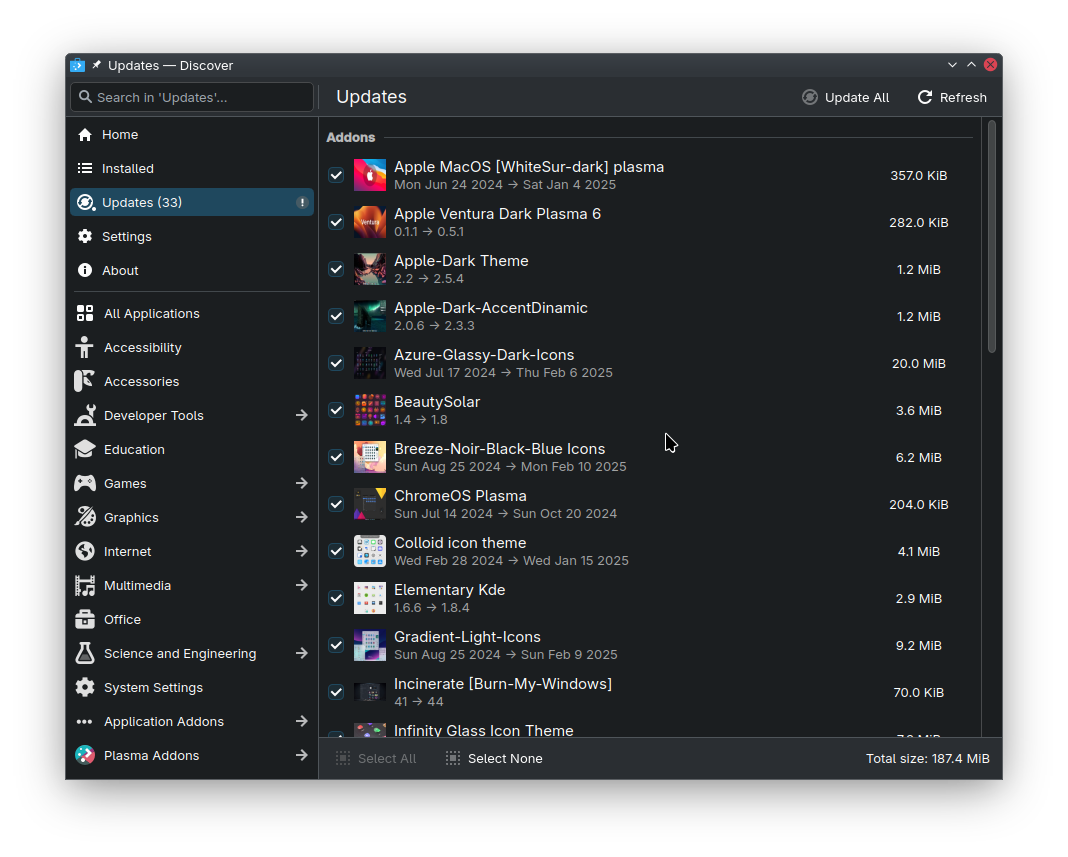The image size is (1068, 857).
Task: Click the Select All button
Action: [x=376, y=759]
